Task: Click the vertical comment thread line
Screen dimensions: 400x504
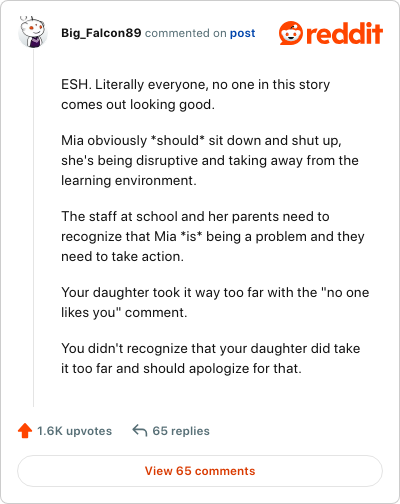Action: pyautogui.click(x=33, y=228)
